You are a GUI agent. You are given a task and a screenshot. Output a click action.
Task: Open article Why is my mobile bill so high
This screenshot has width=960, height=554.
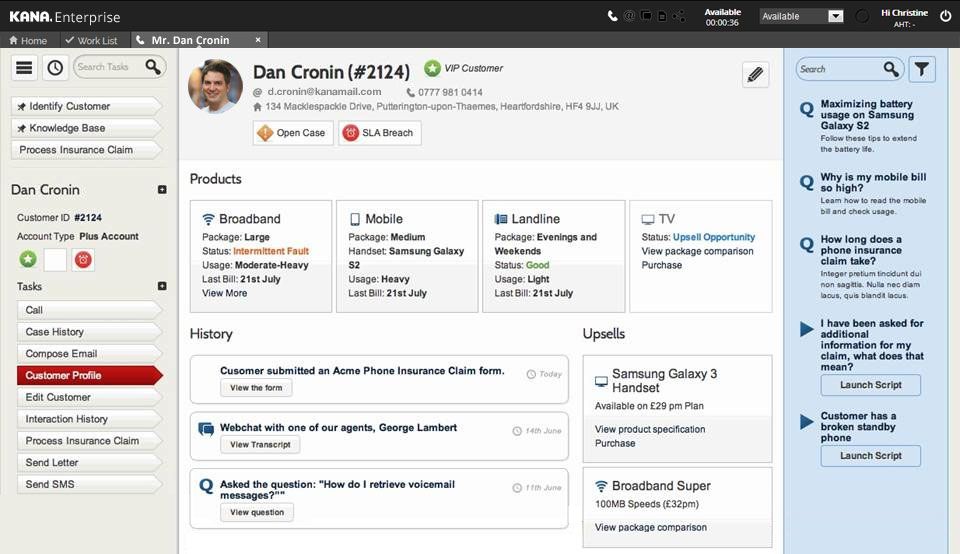873,182
